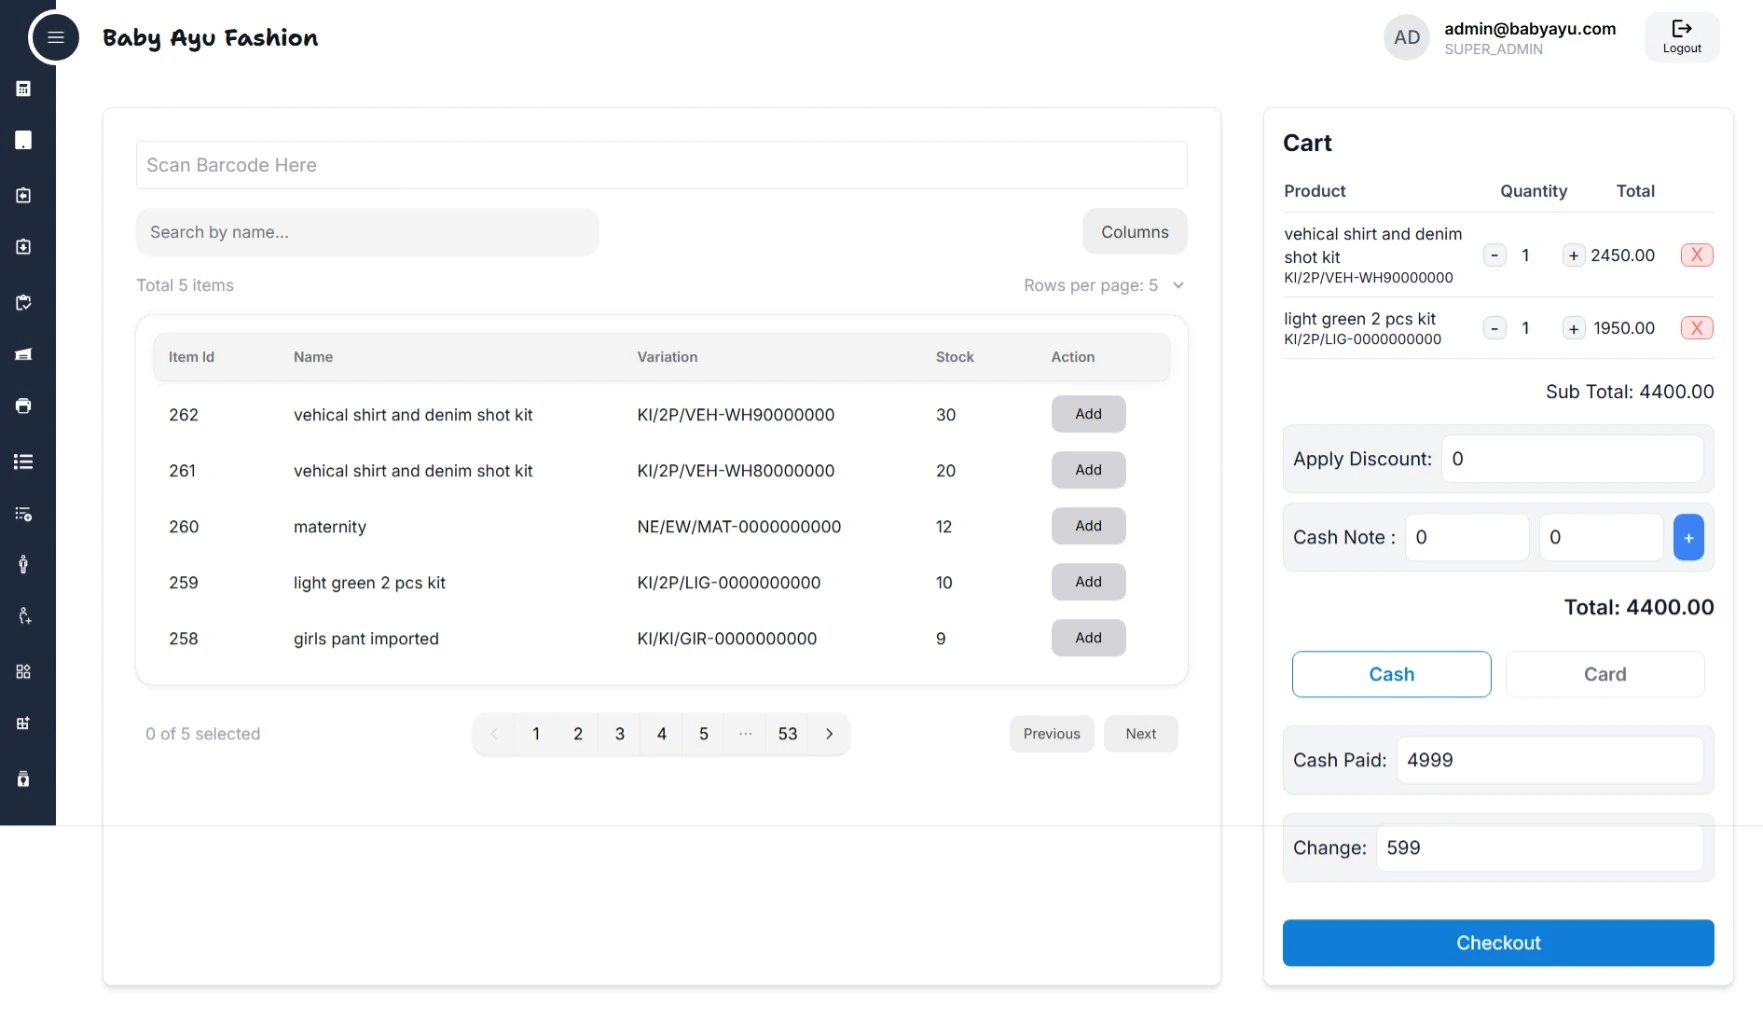Image resolution: width=1763 pixels, height=1027 pixels.
Task: Open the printer icon in the sidebar
Action: click(23, 405)
